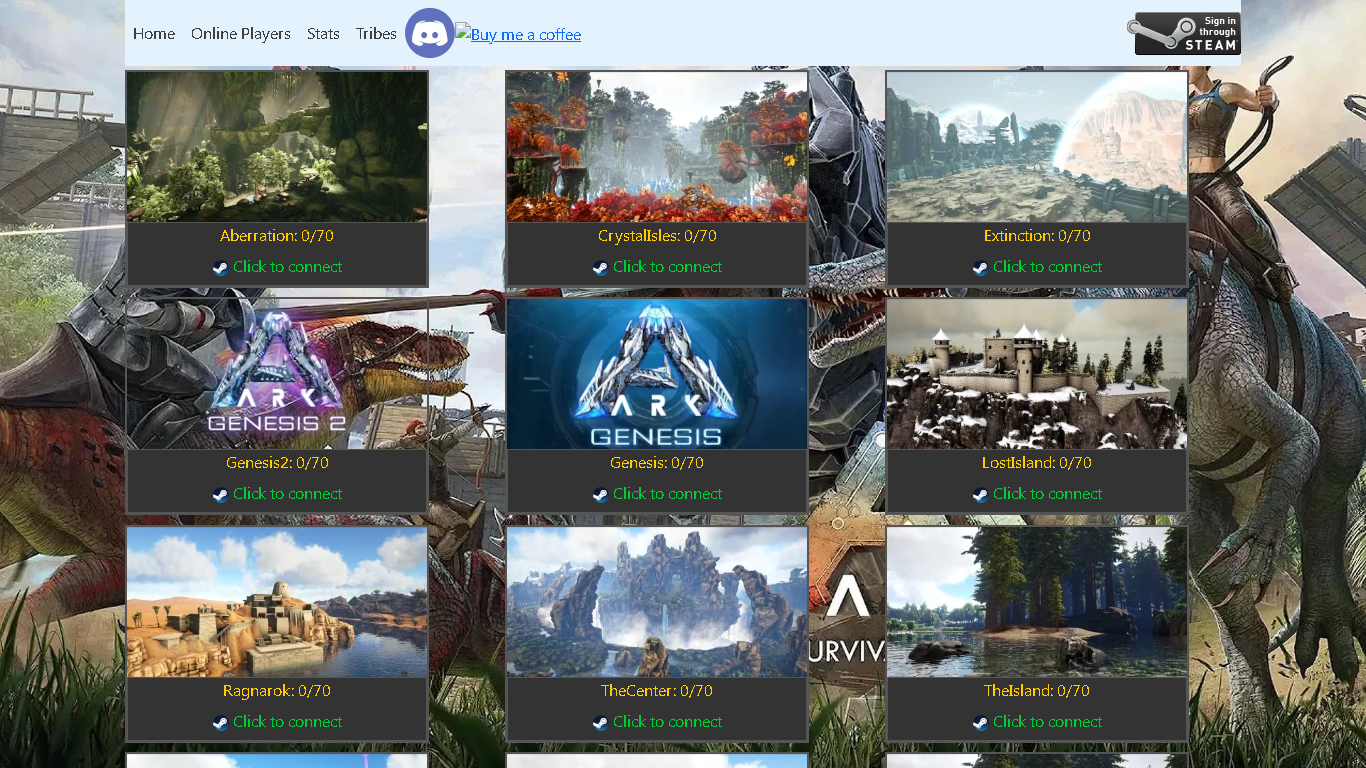Viewport: 1366px width, 768px height.
Task: Click the Steam icon under Extinction
Action: click(x=980, y=267)
